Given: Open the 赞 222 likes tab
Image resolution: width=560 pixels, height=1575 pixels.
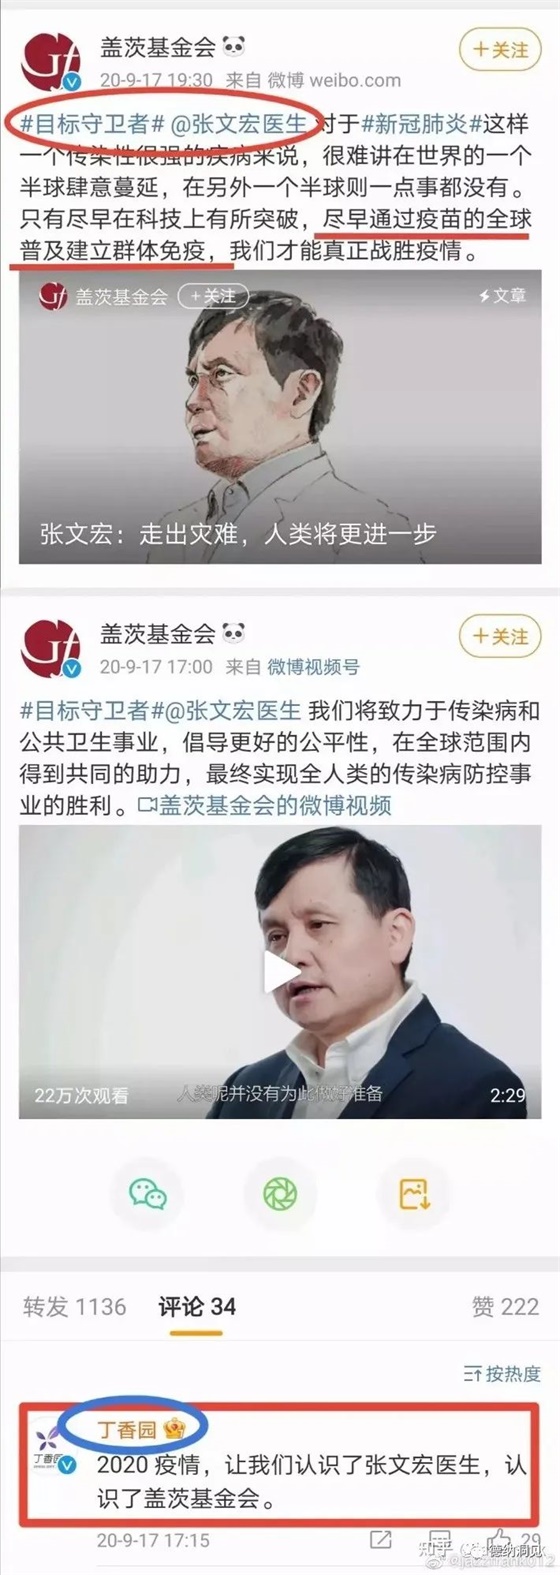Looking at the screenshot, I should pos(505,1306).
